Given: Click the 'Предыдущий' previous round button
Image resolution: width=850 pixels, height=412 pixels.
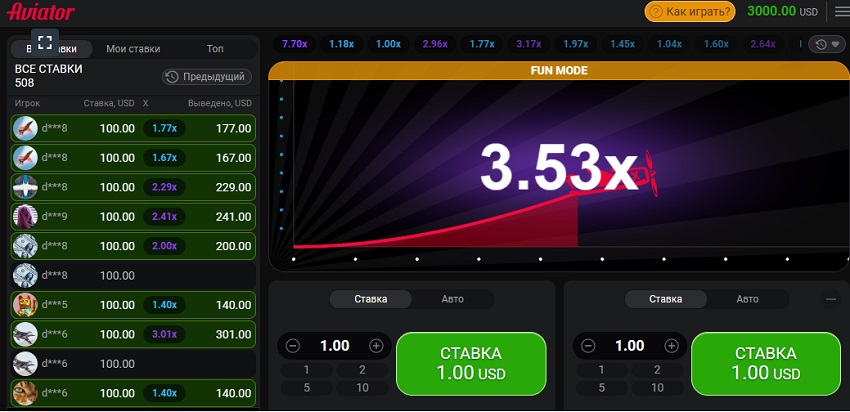Looking at the screenshot, I should click(207, 77).
